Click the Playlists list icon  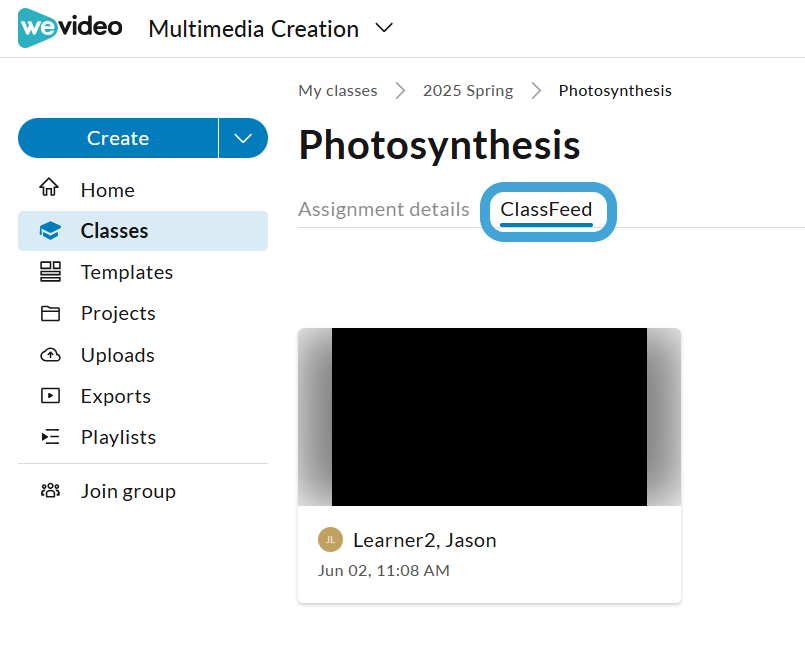(x=50, y=437)
